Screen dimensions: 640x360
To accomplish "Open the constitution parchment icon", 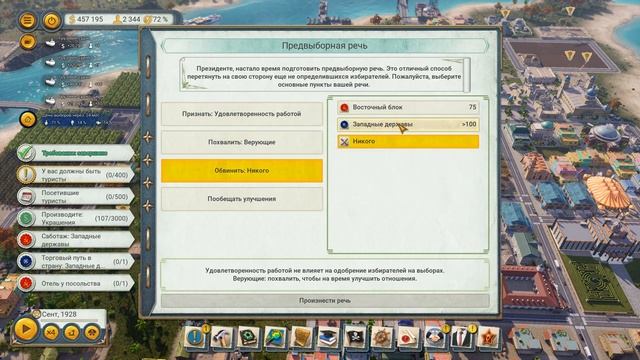I will tap(301, 338).
